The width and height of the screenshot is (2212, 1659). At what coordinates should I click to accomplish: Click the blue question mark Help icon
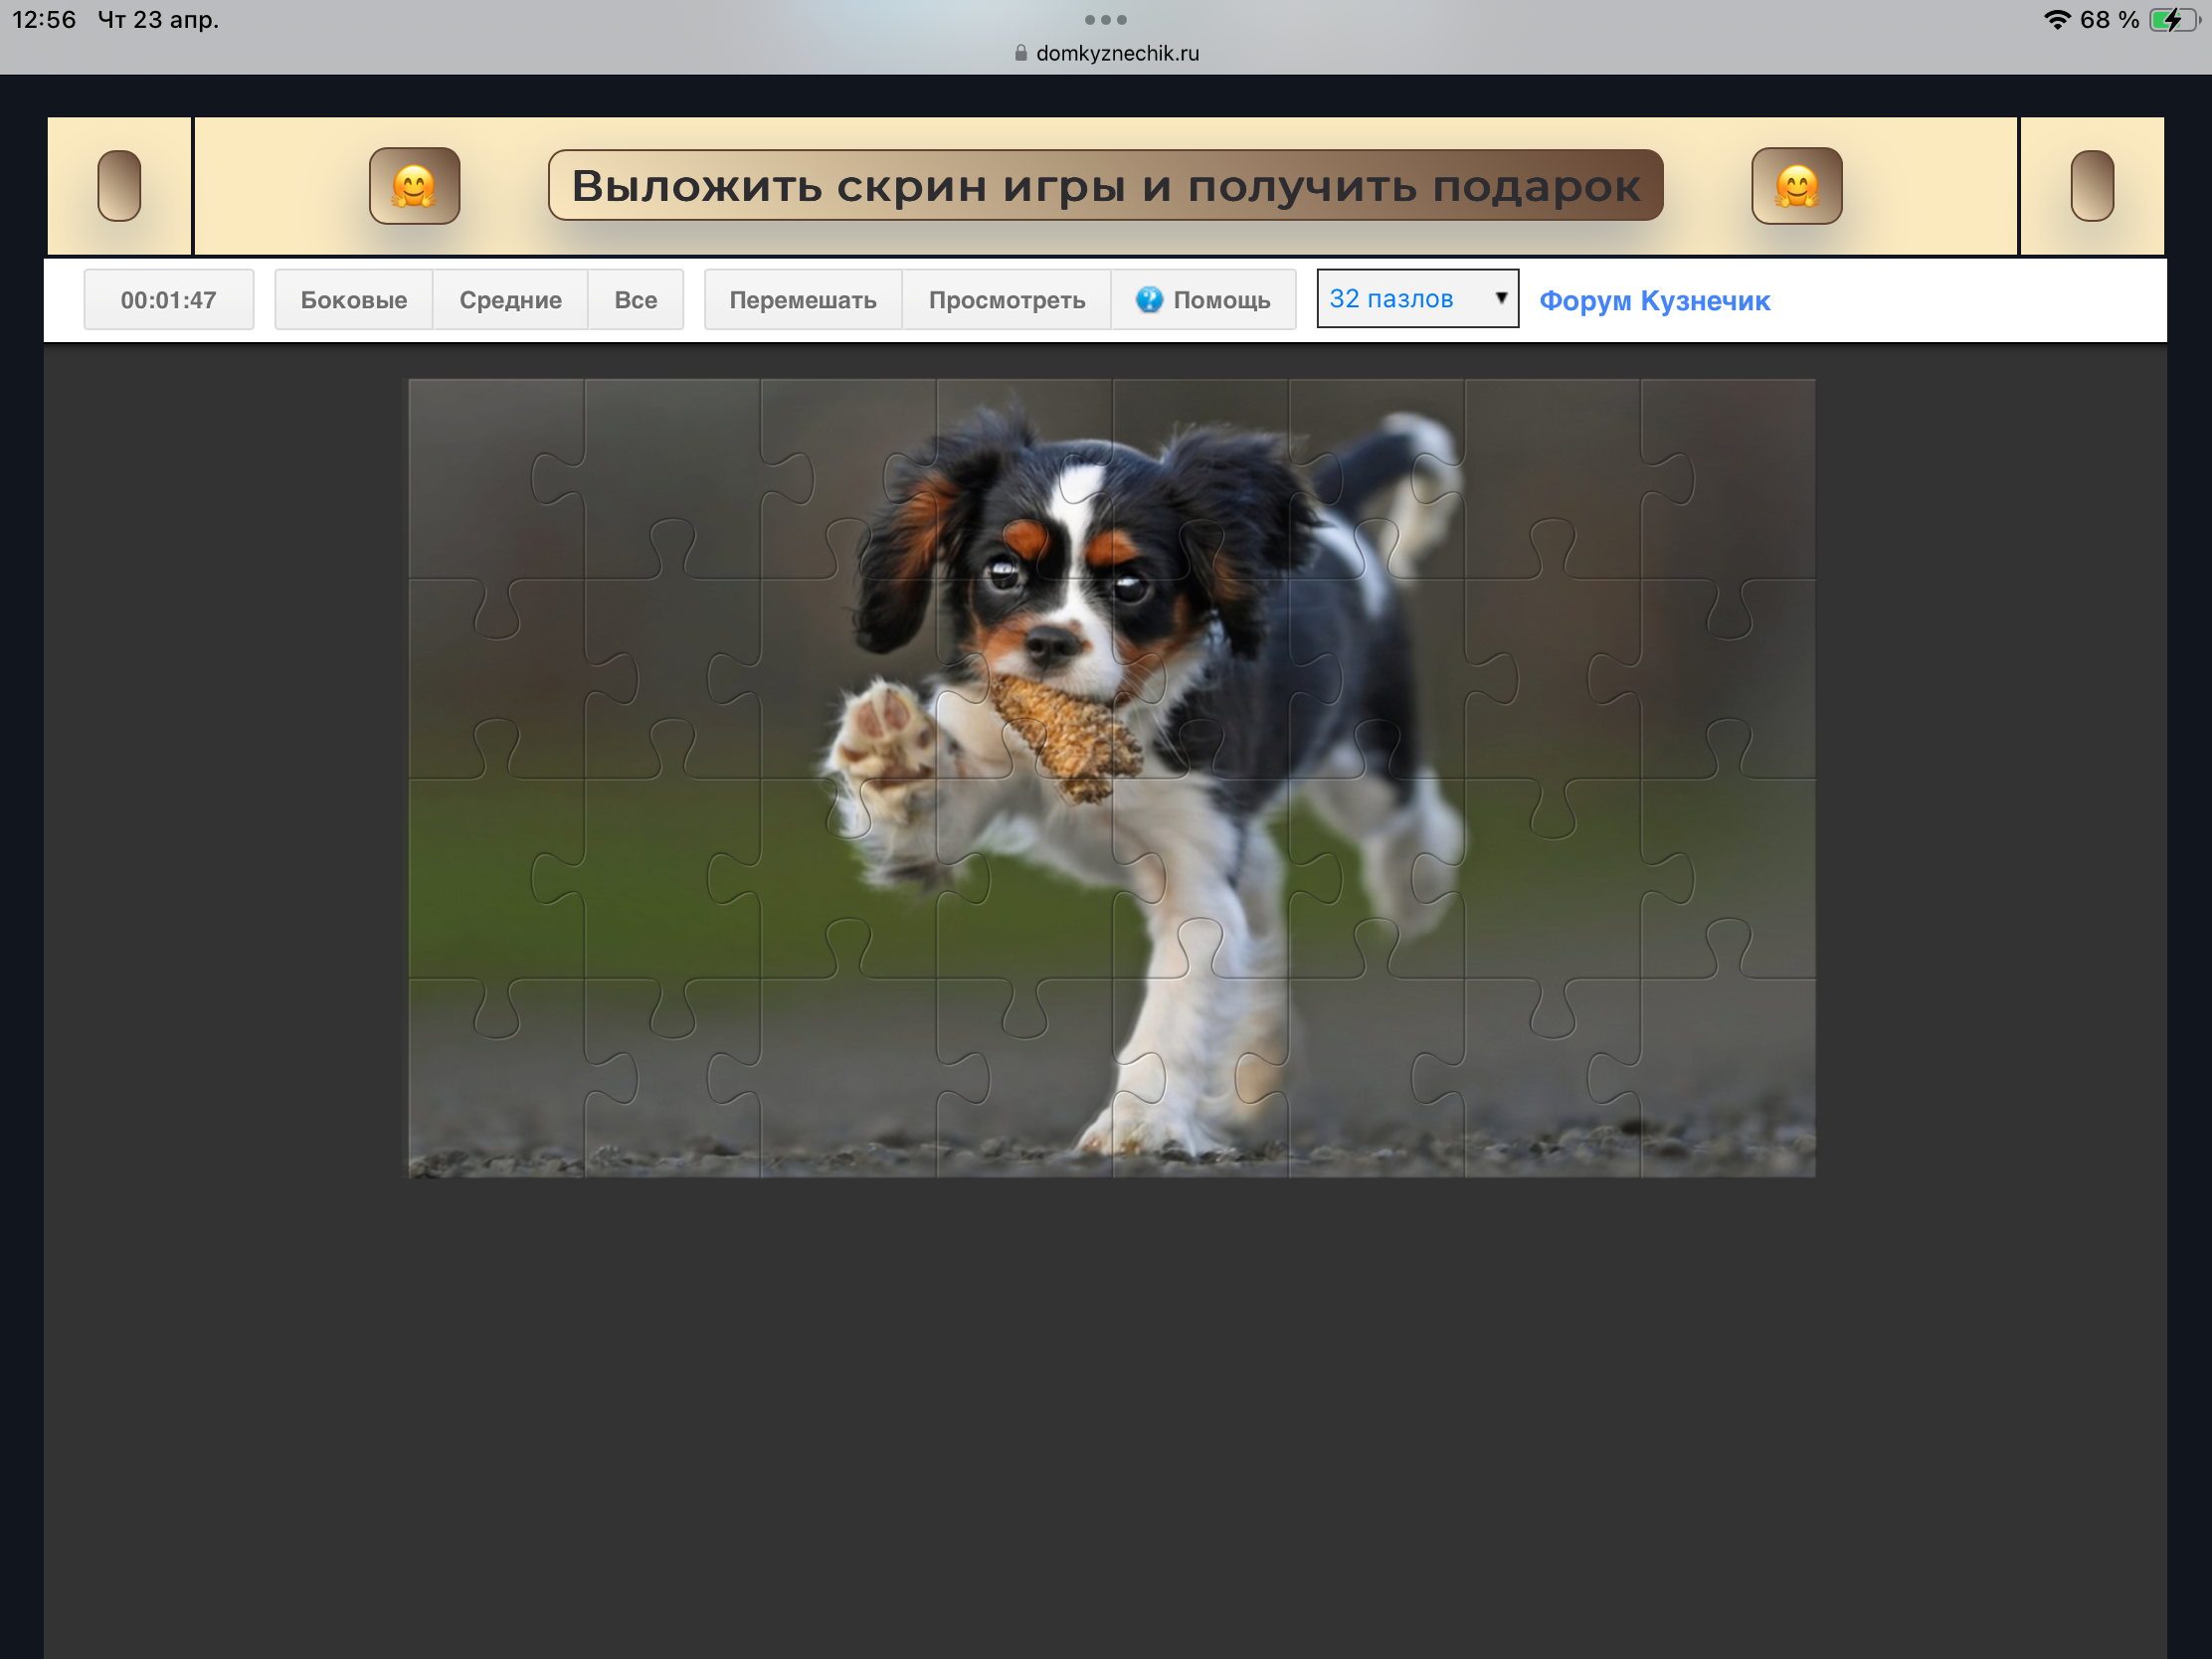point(1149,300)
